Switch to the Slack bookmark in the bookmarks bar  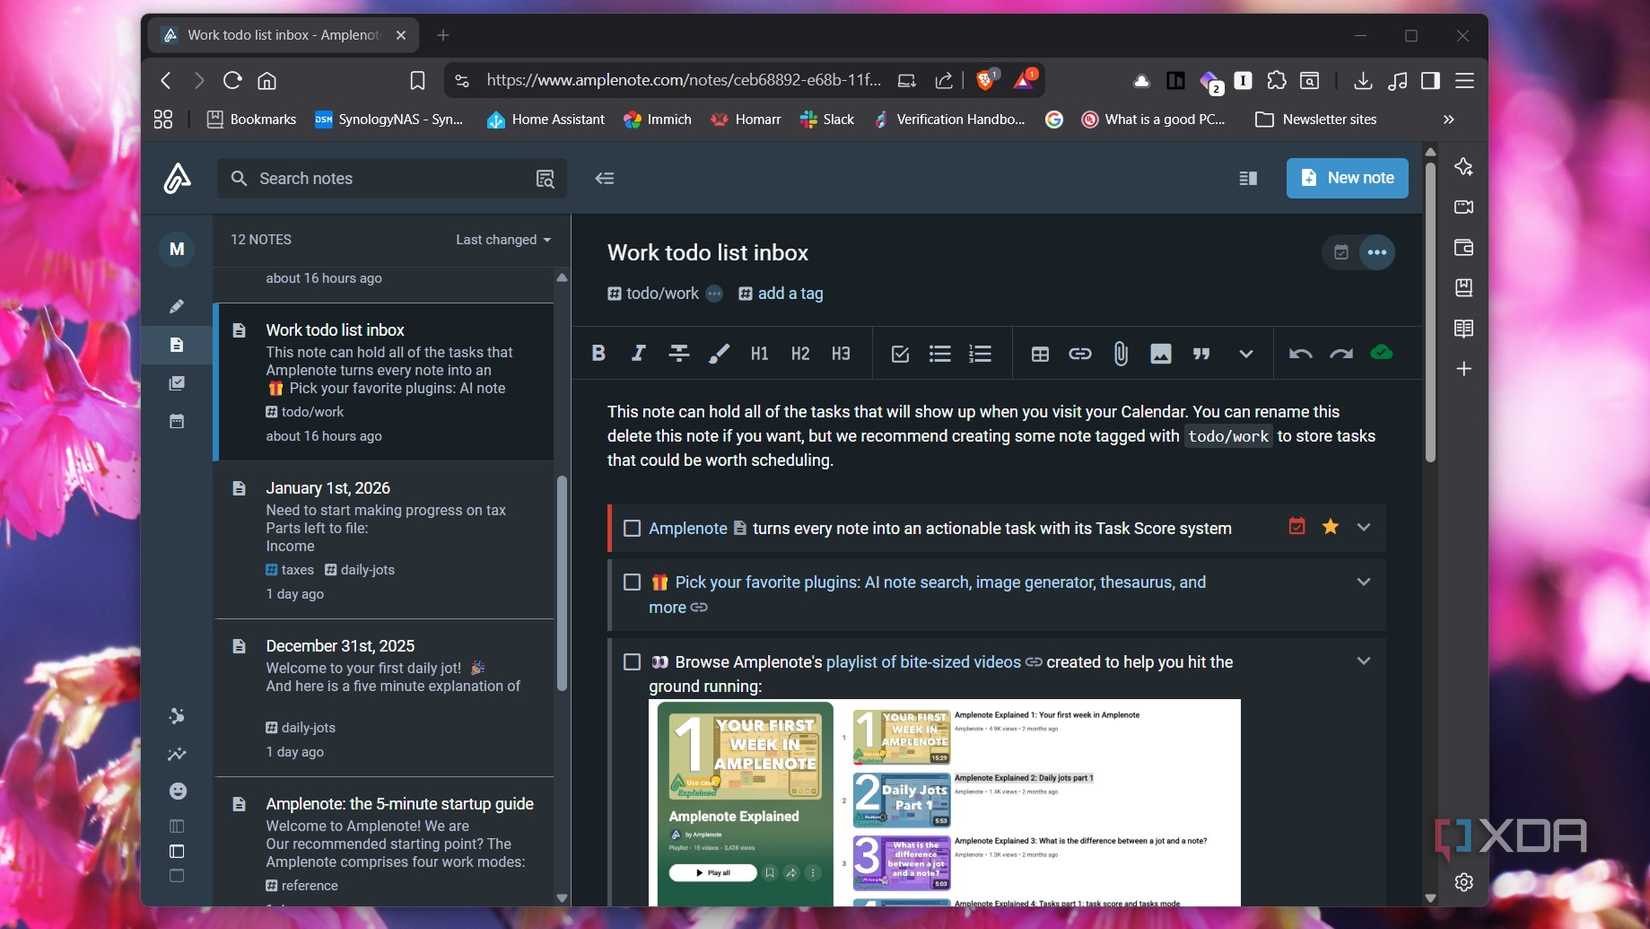(x=826, y=119)
